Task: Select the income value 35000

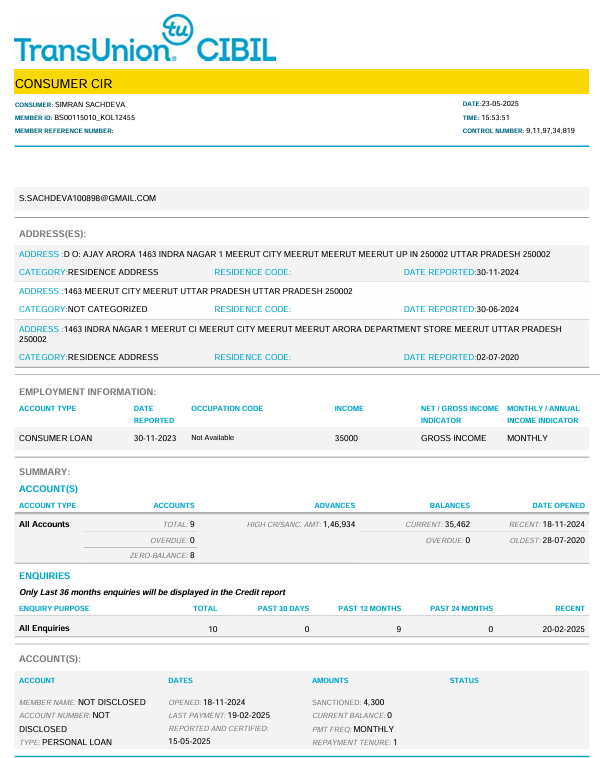Action: coord(346,438)
